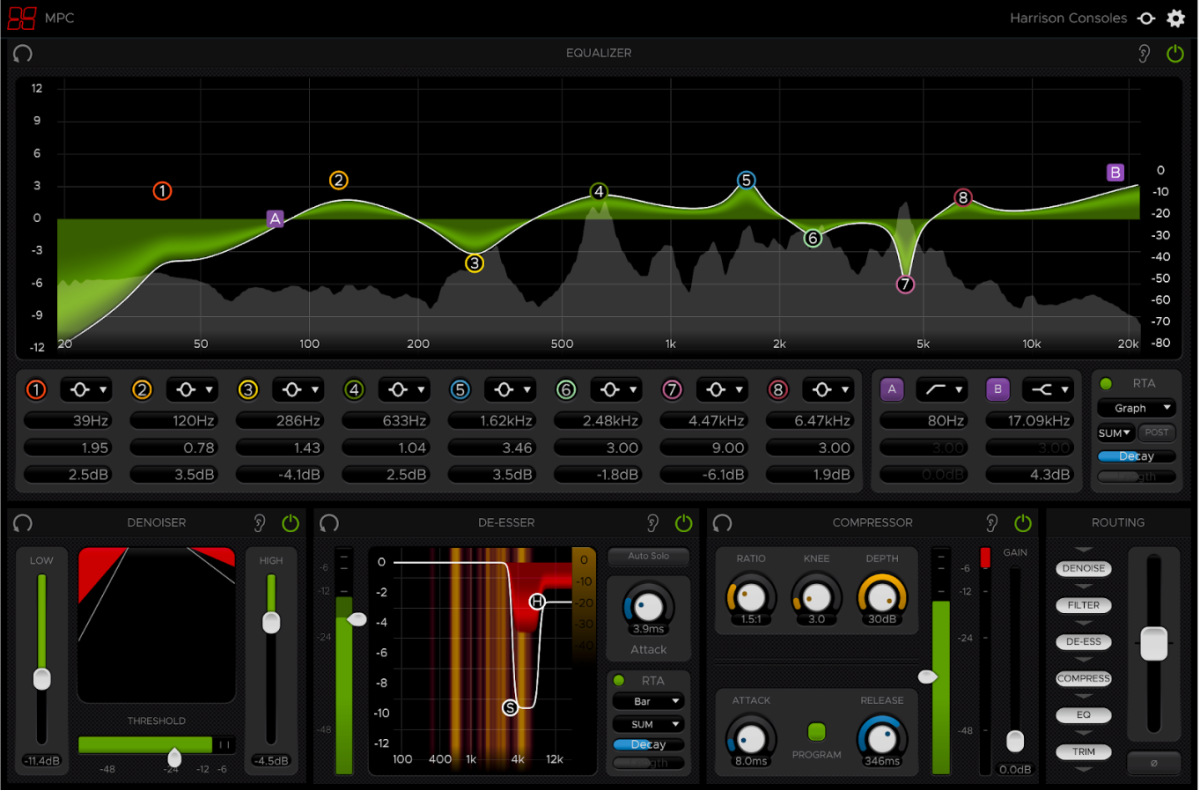Adjust the EQ RTA Decay slider
Screen dimensions: 1200x790
(1136, 456)
